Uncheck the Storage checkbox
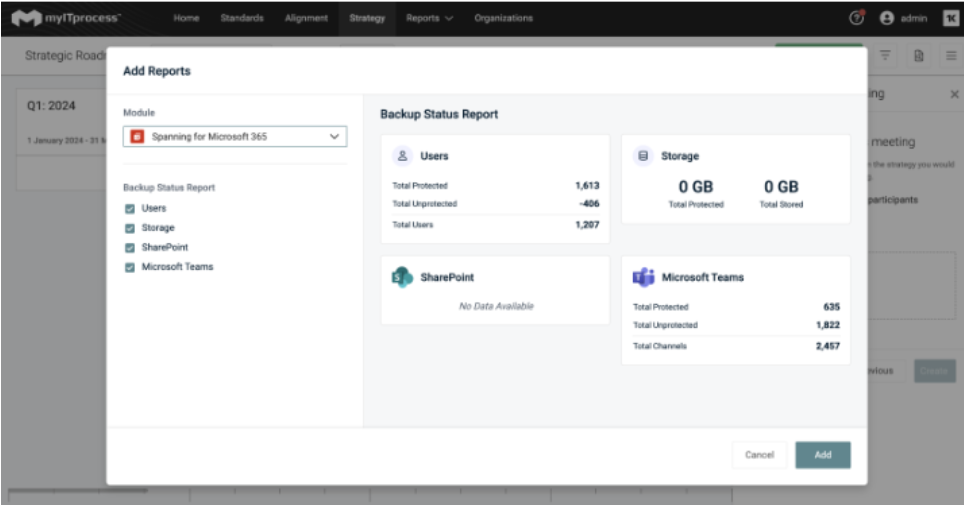 pyautogui.click(x=130, y=228)
